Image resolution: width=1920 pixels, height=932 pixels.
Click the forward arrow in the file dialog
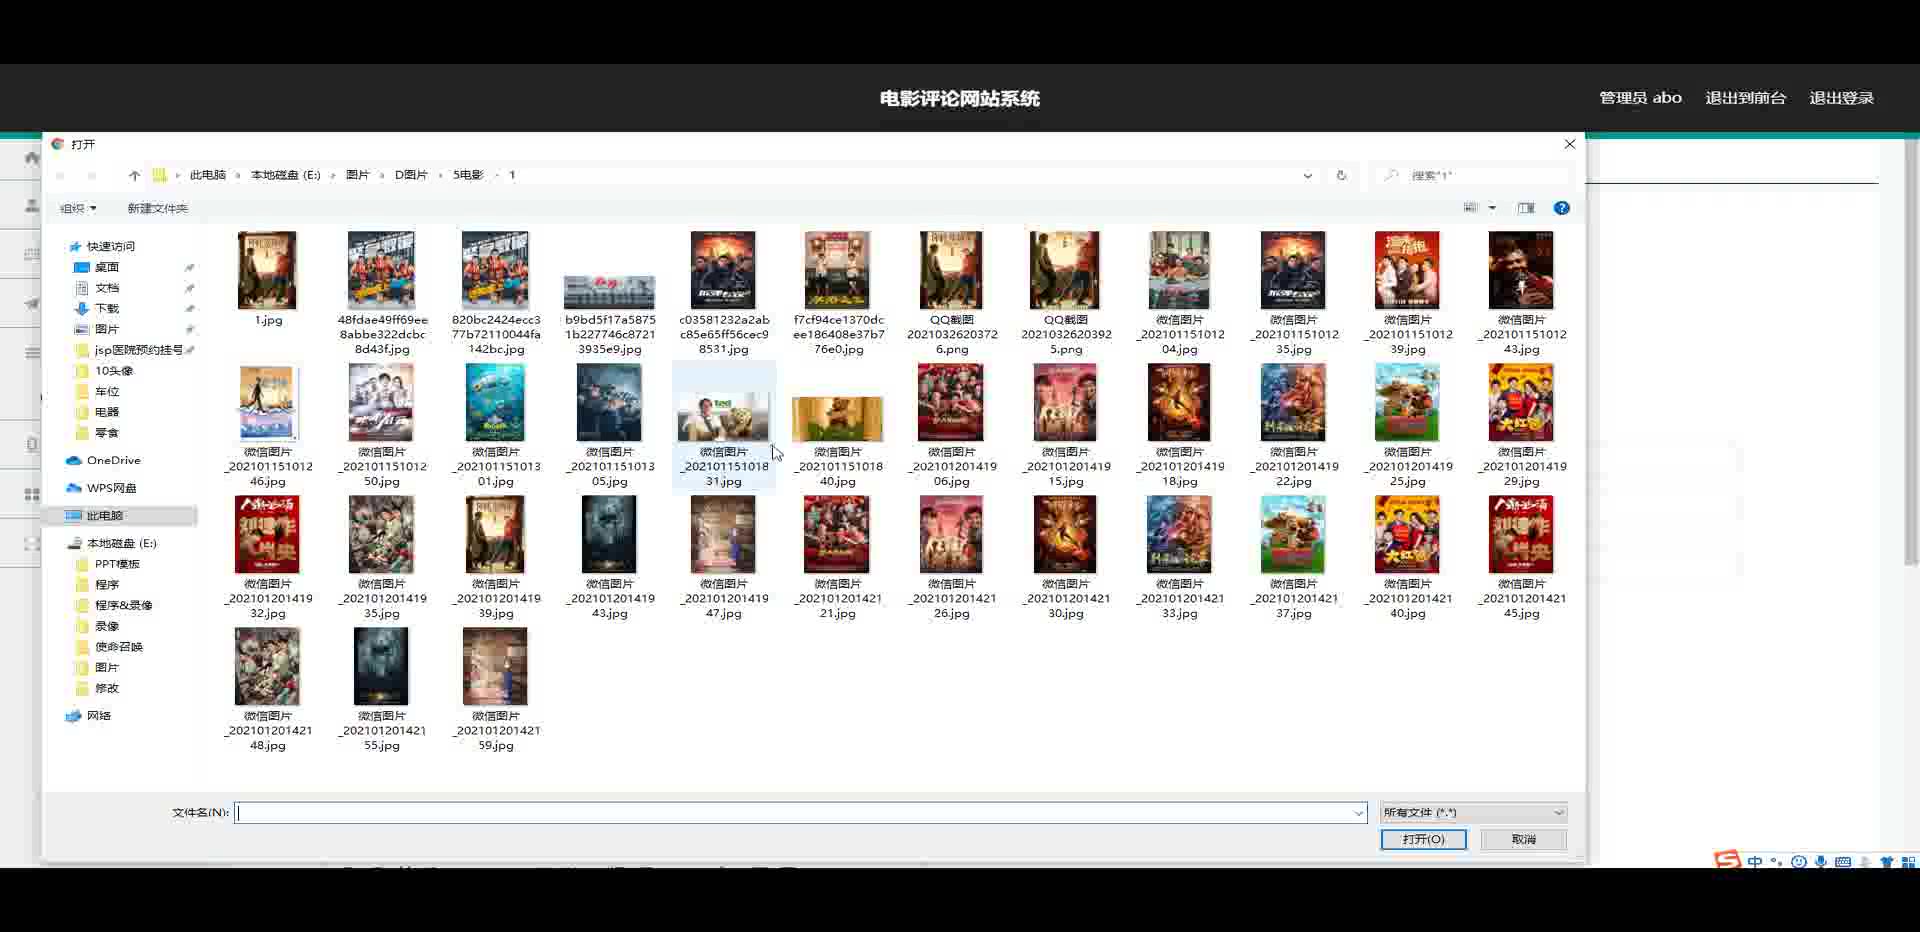click(x=92, y=175)
